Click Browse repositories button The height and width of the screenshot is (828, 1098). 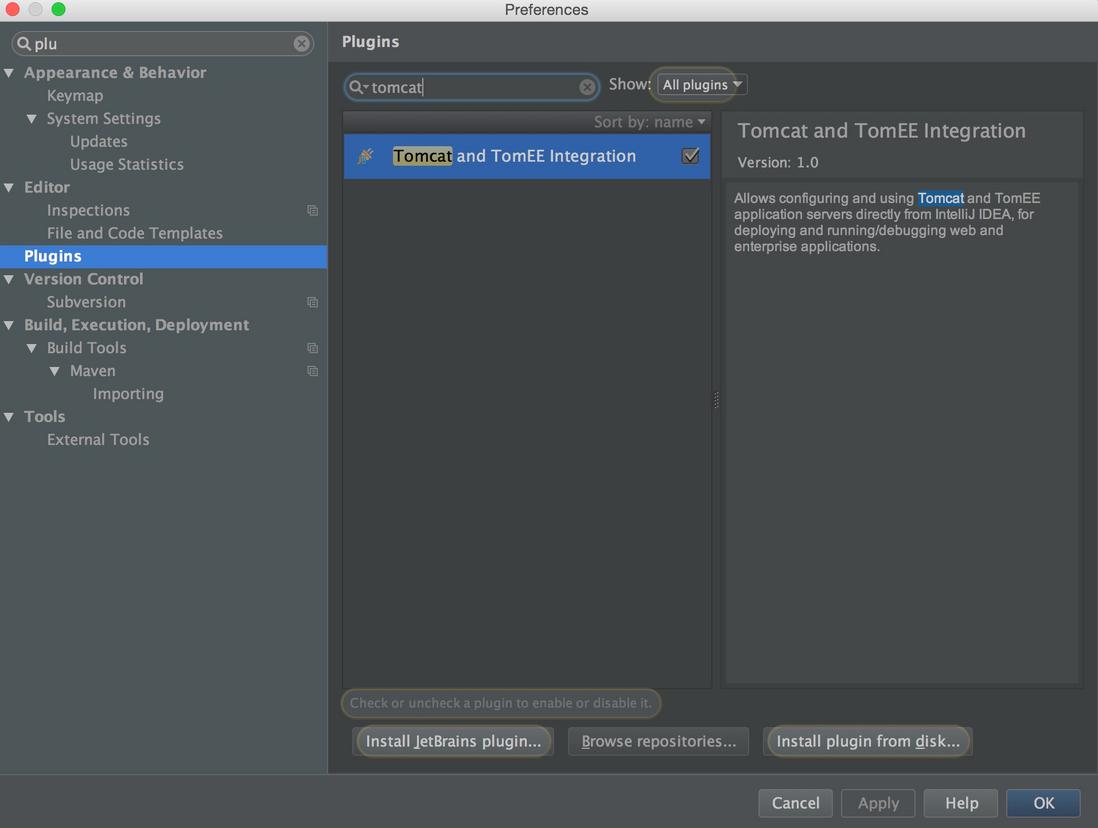tap(658, 741)
